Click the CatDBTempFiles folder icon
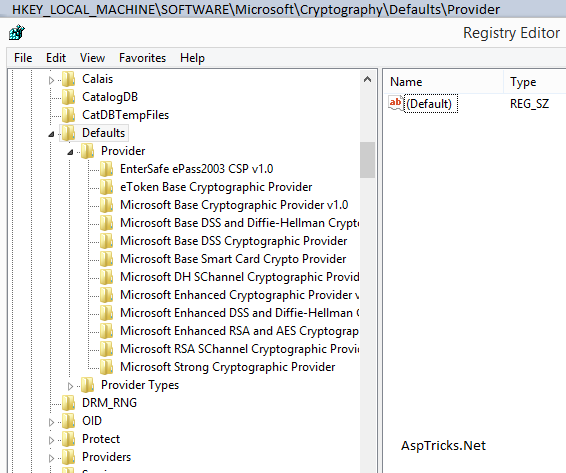This screenshot has height=473, width=566. click(x=68, y=115)
